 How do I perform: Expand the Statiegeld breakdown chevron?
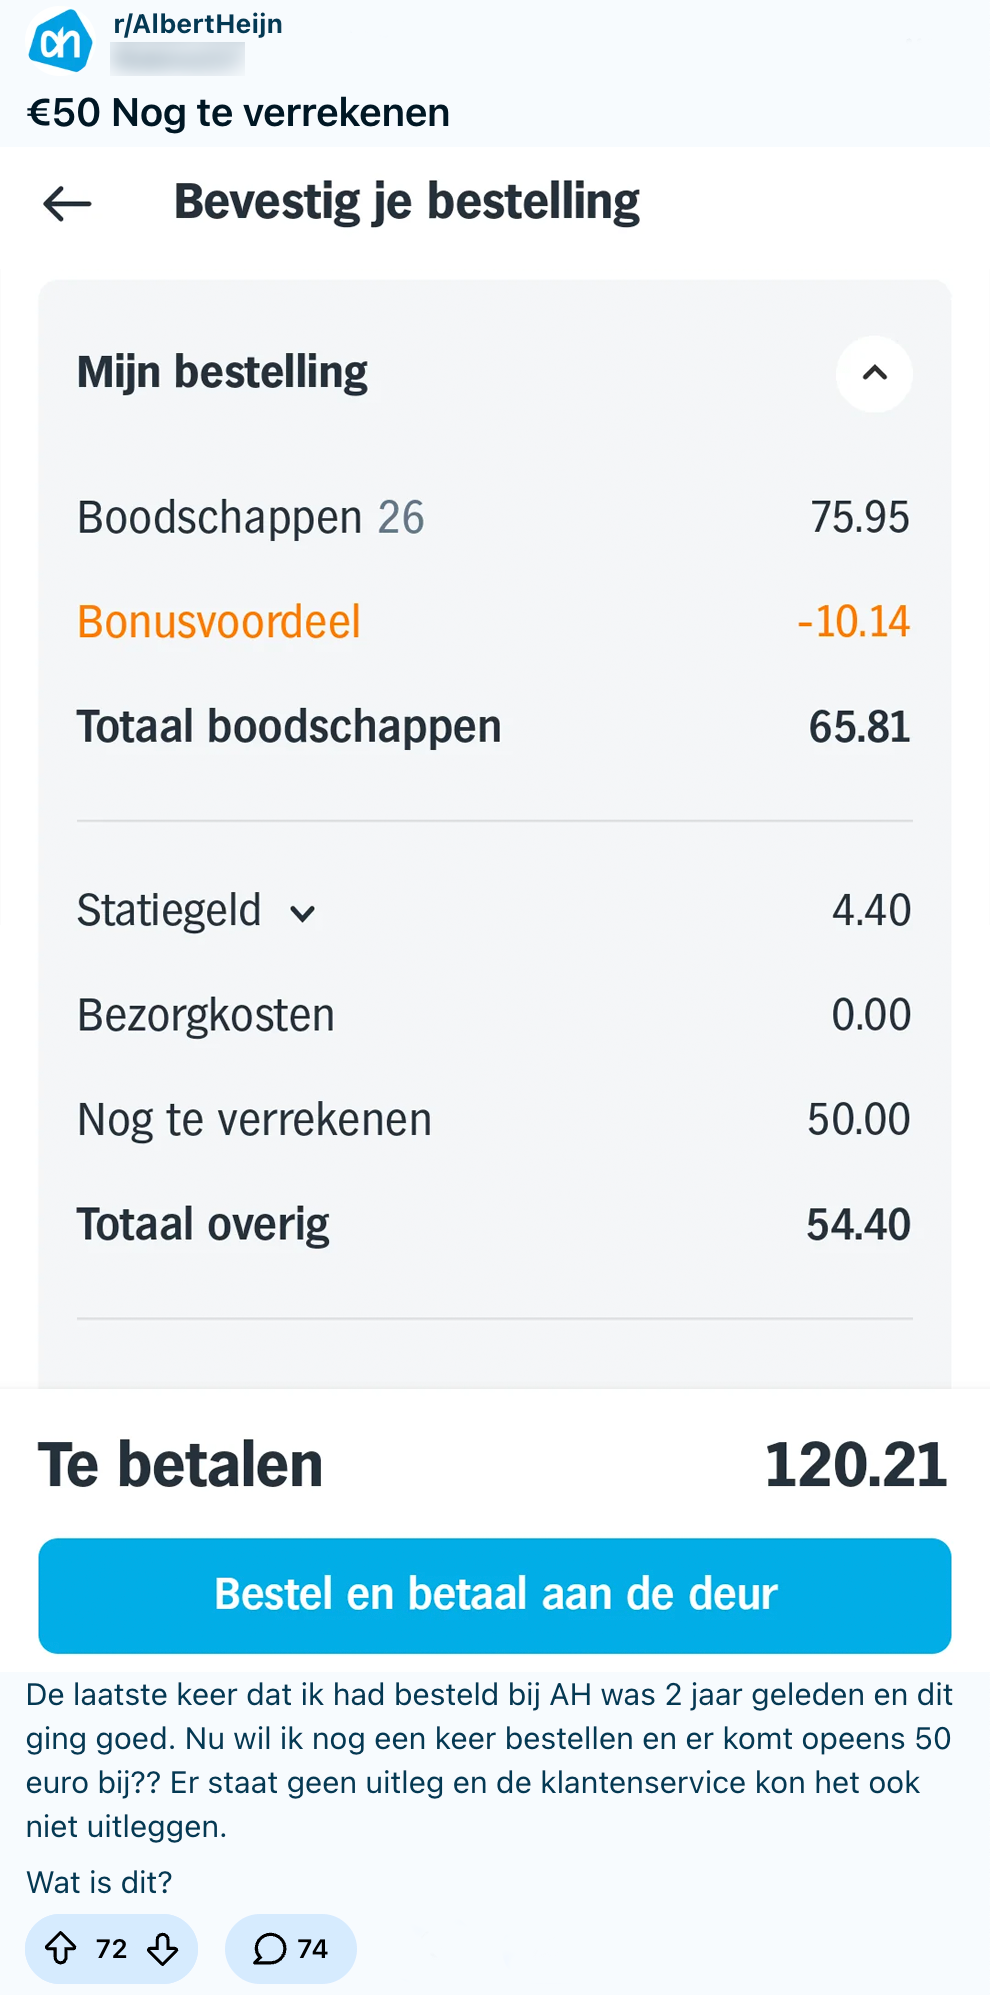tap(302, 913)
